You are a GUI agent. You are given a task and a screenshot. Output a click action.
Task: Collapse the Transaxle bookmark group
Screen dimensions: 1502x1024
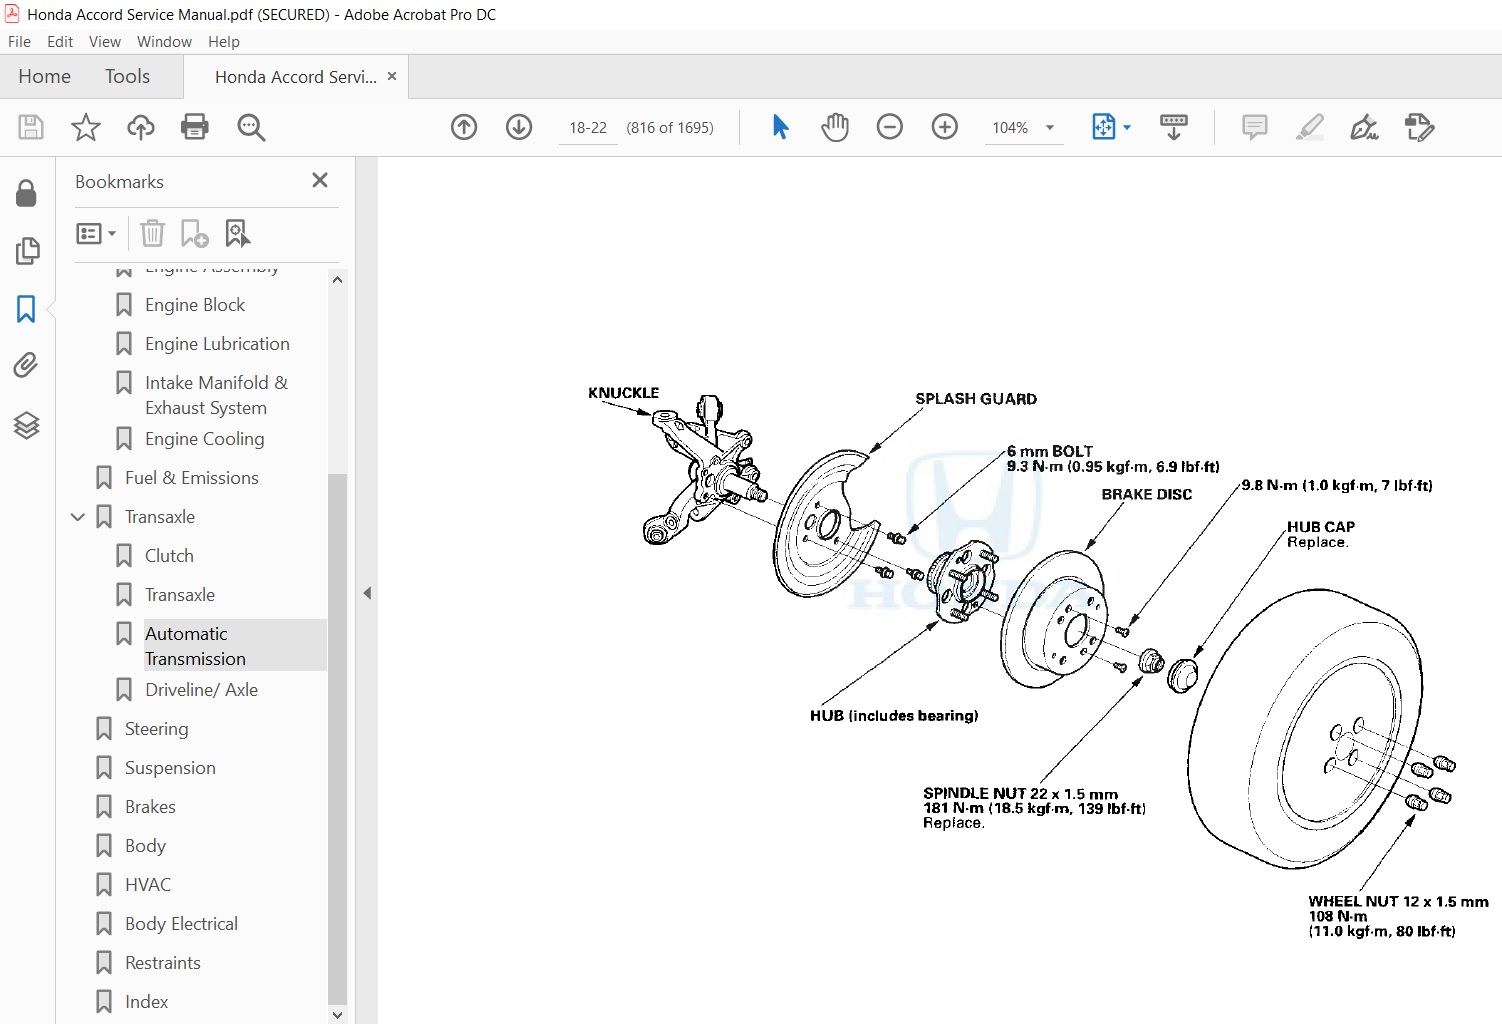78,517
